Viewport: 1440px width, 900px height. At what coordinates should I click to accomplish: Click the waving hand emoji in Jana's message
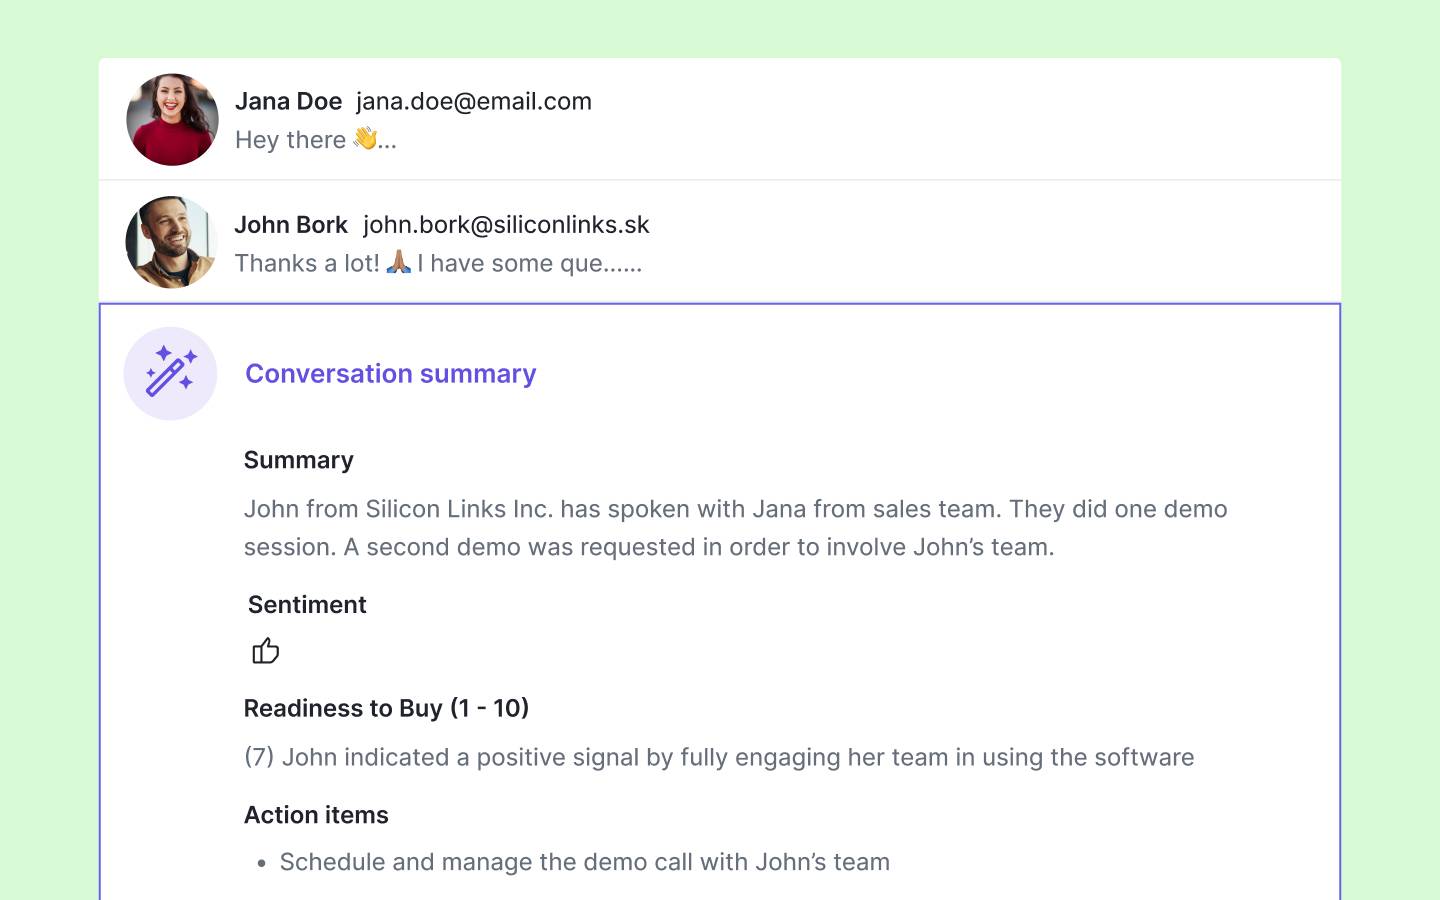(x=367, y=139)
